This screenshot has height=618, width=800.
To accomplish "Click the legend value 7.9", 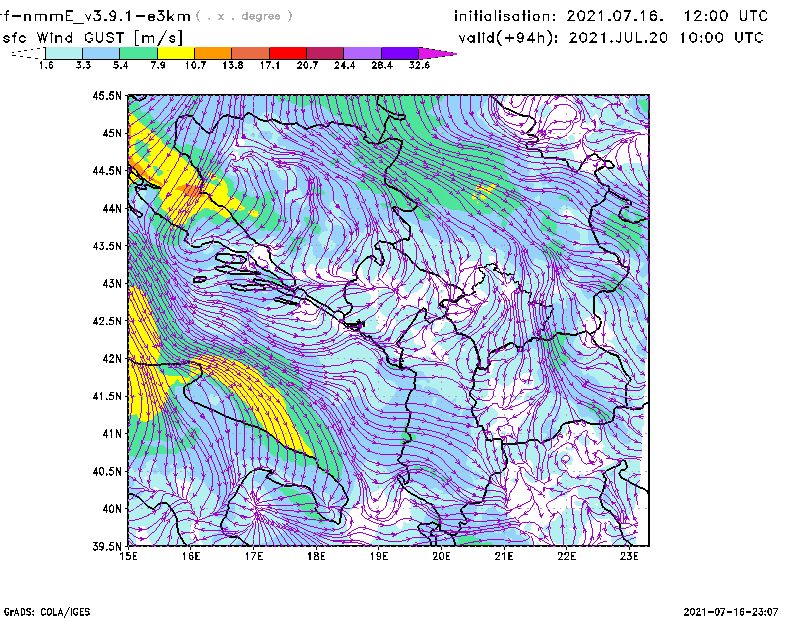I will (x=158, y=65).
